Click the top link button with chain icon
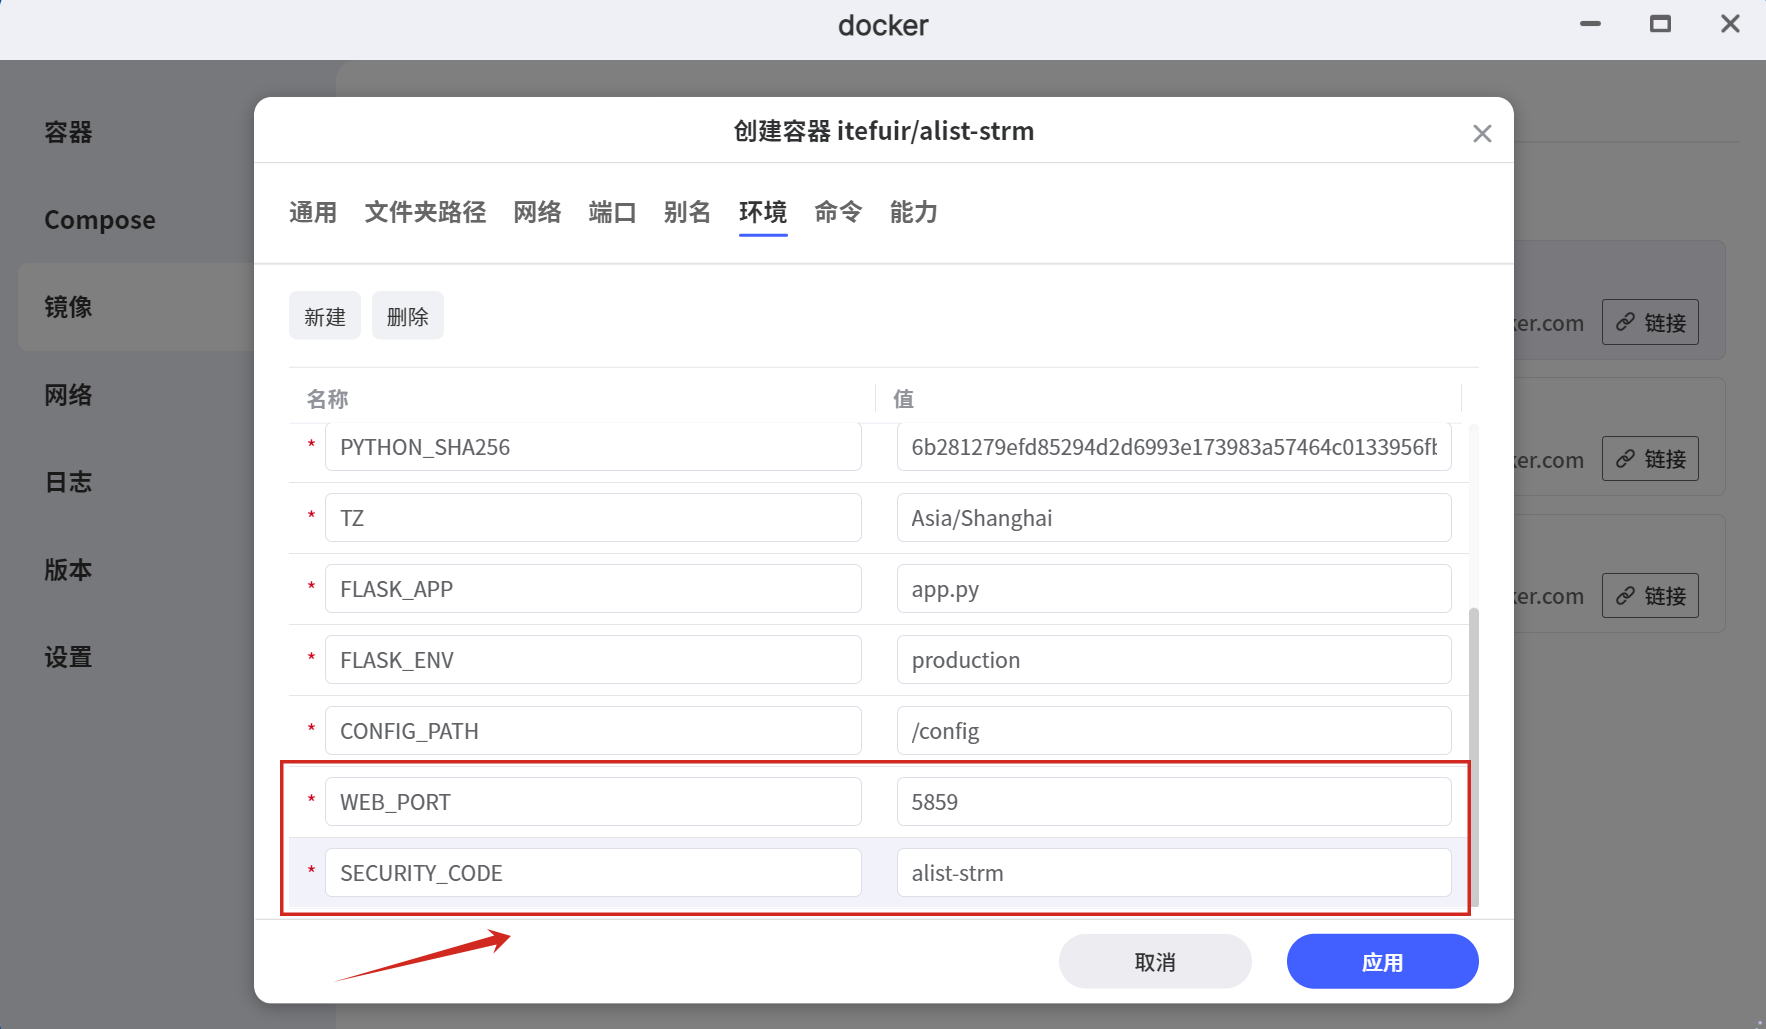The image size is (1766, 1029). tap(1649, 322)
